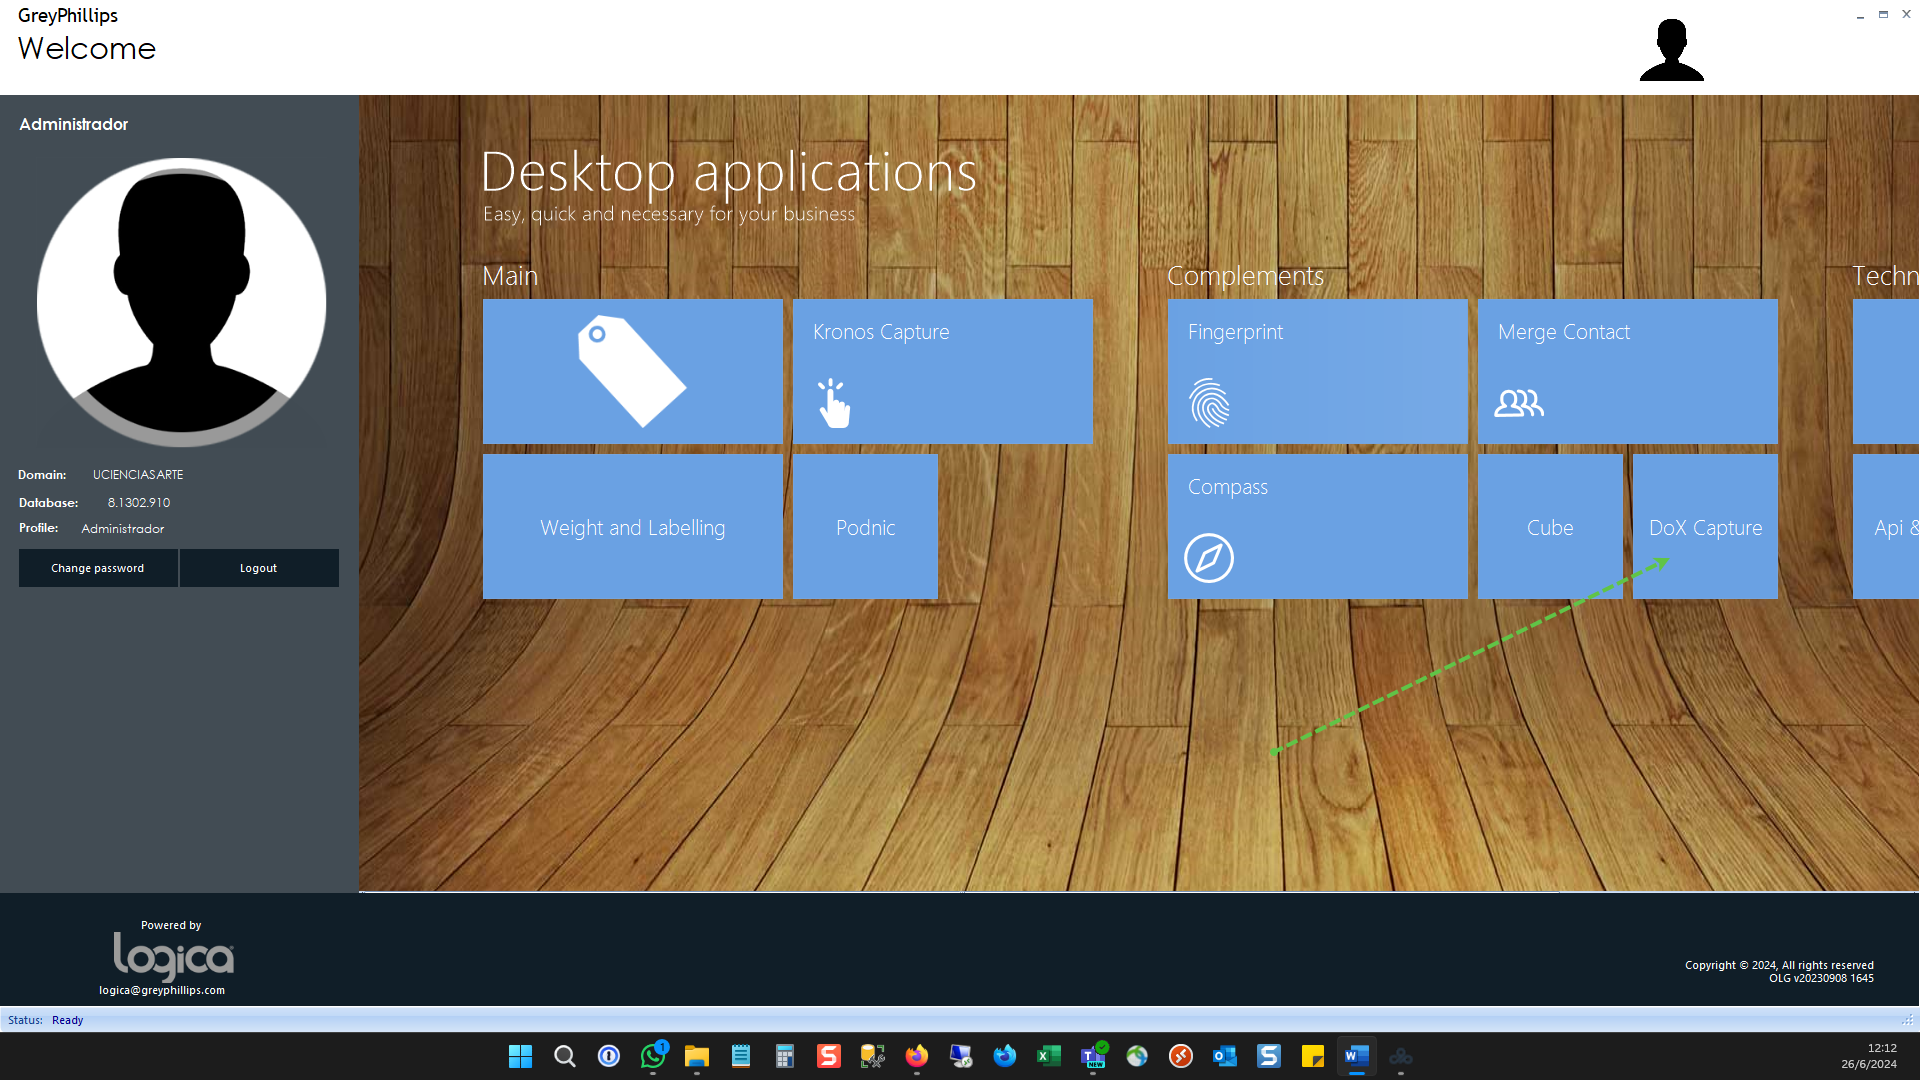The height and width of the screenshot is (1080, 1920).
Task: Click the Ready status text
Action: [x=67, y=1020]
